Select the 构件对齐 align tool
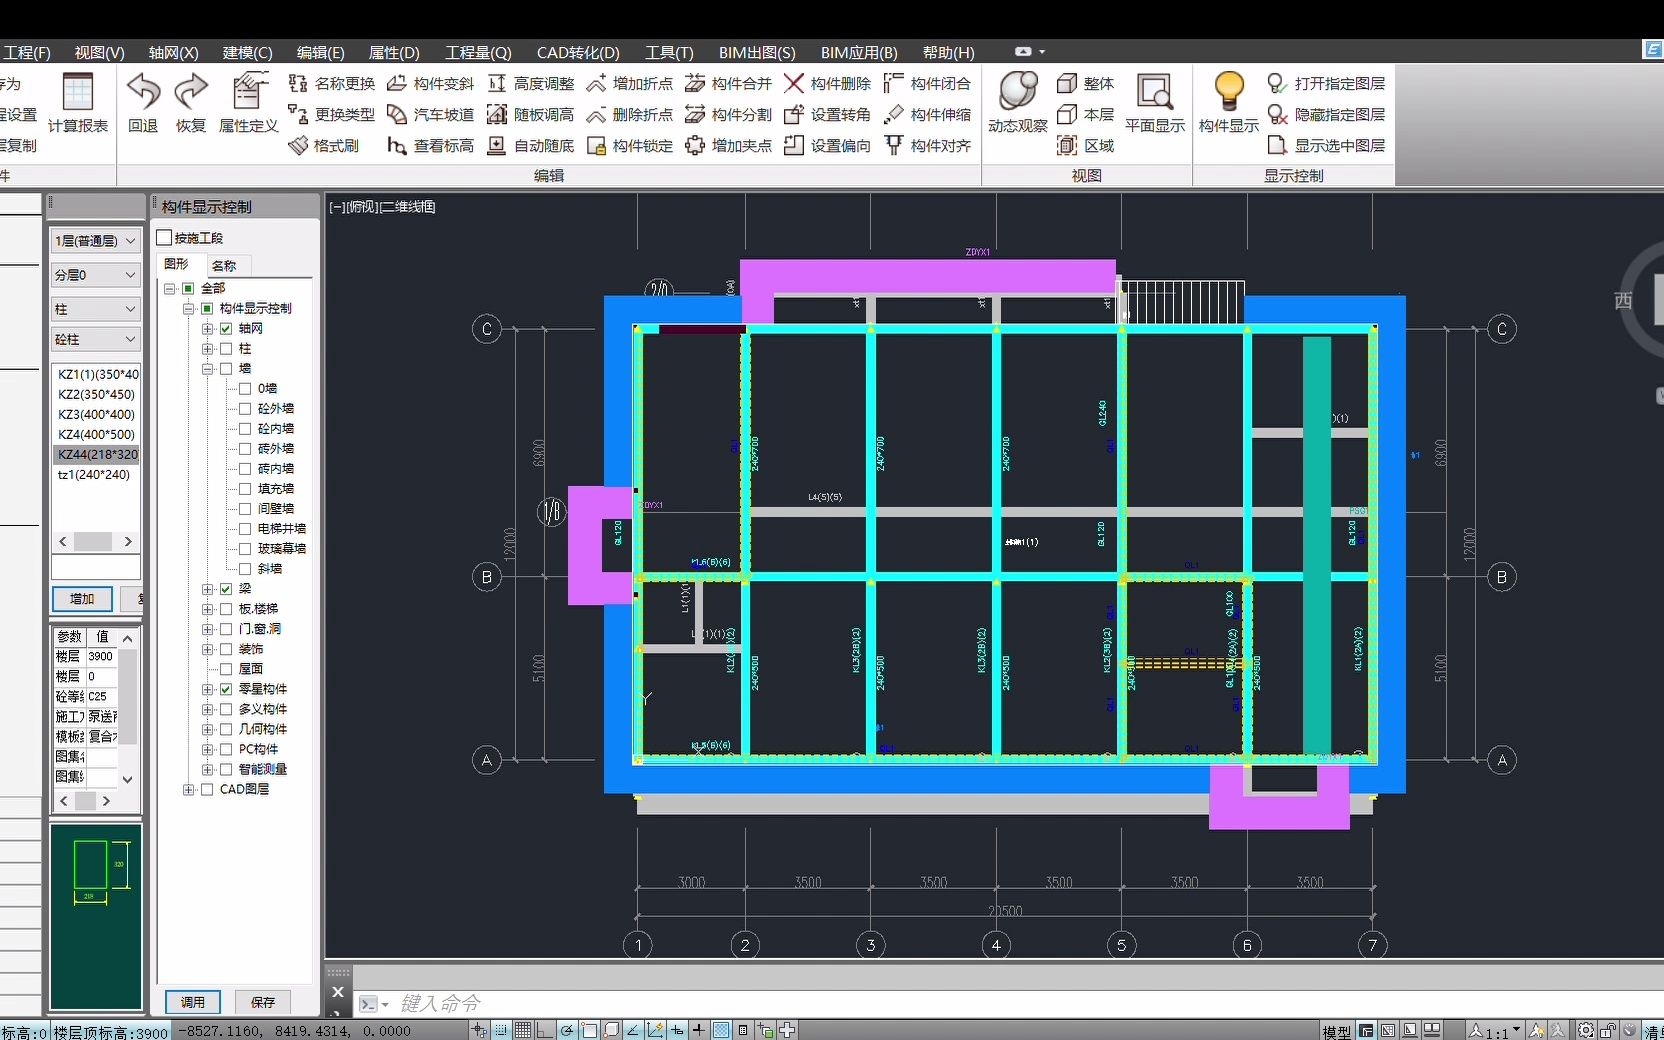This screenshot has width=1664, height=1040. click(928, 146)
